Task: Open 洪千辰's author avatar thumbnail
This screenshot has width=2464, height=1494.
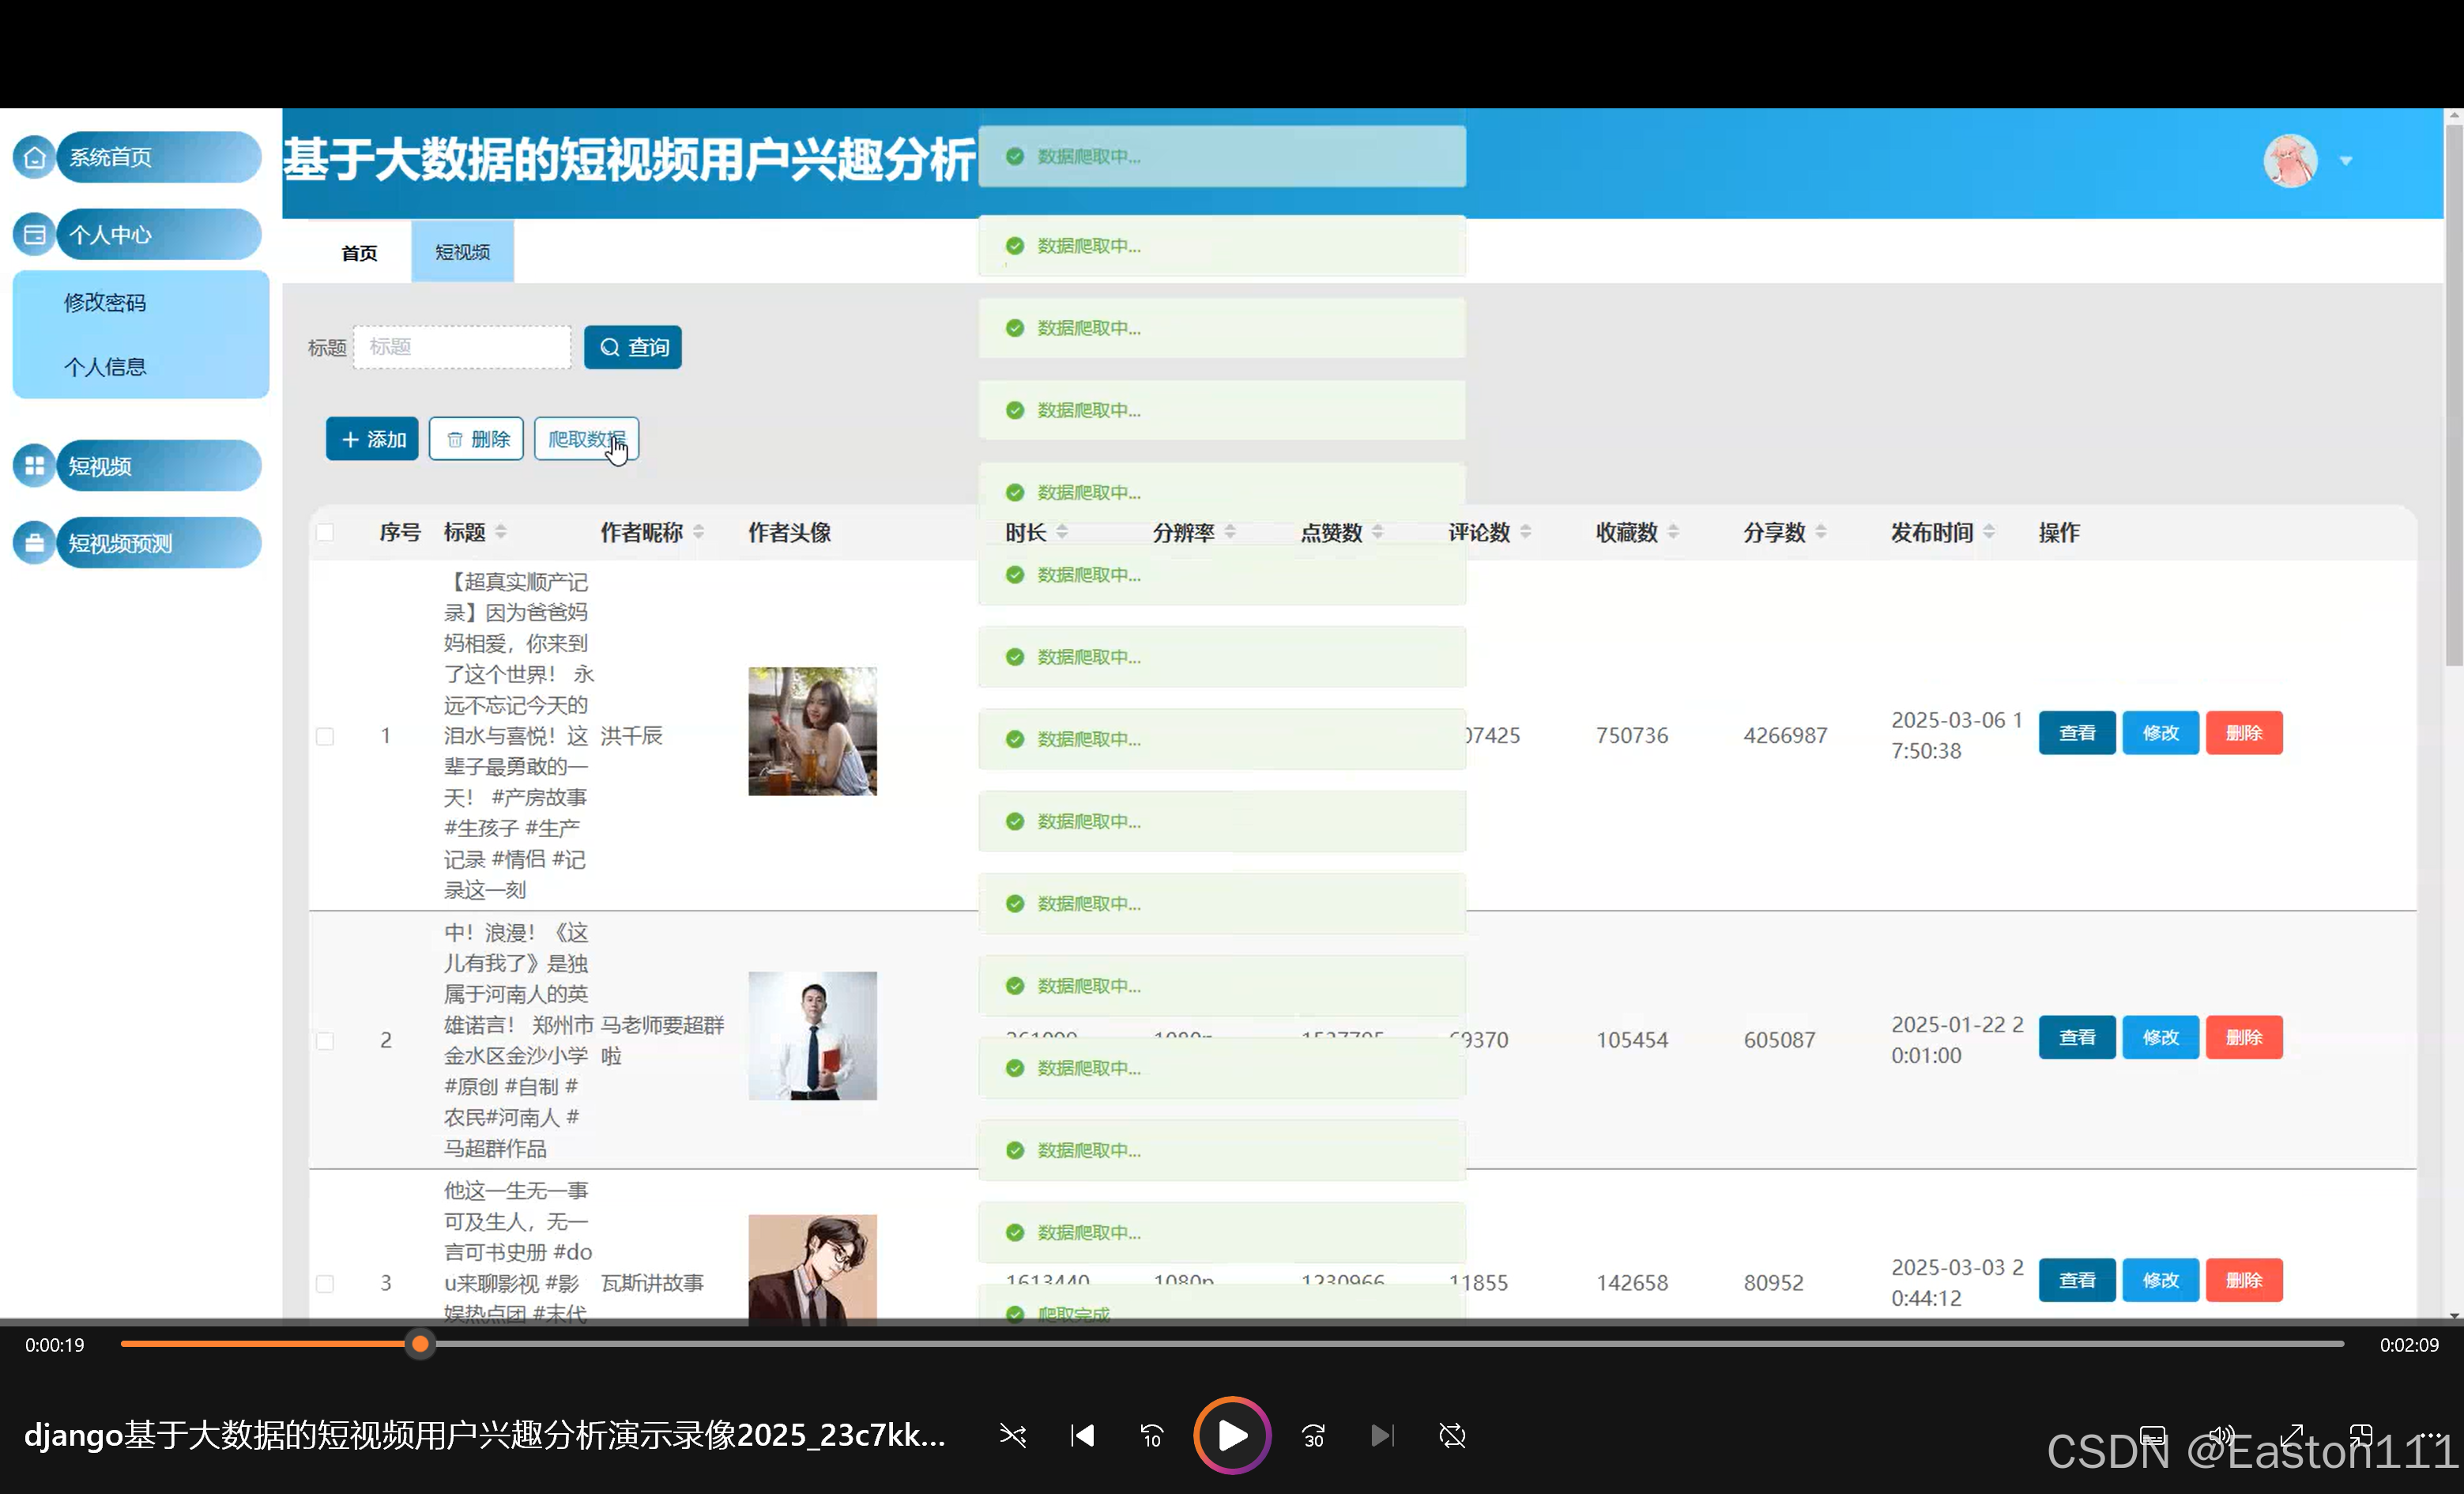Action: coord(812,732)
